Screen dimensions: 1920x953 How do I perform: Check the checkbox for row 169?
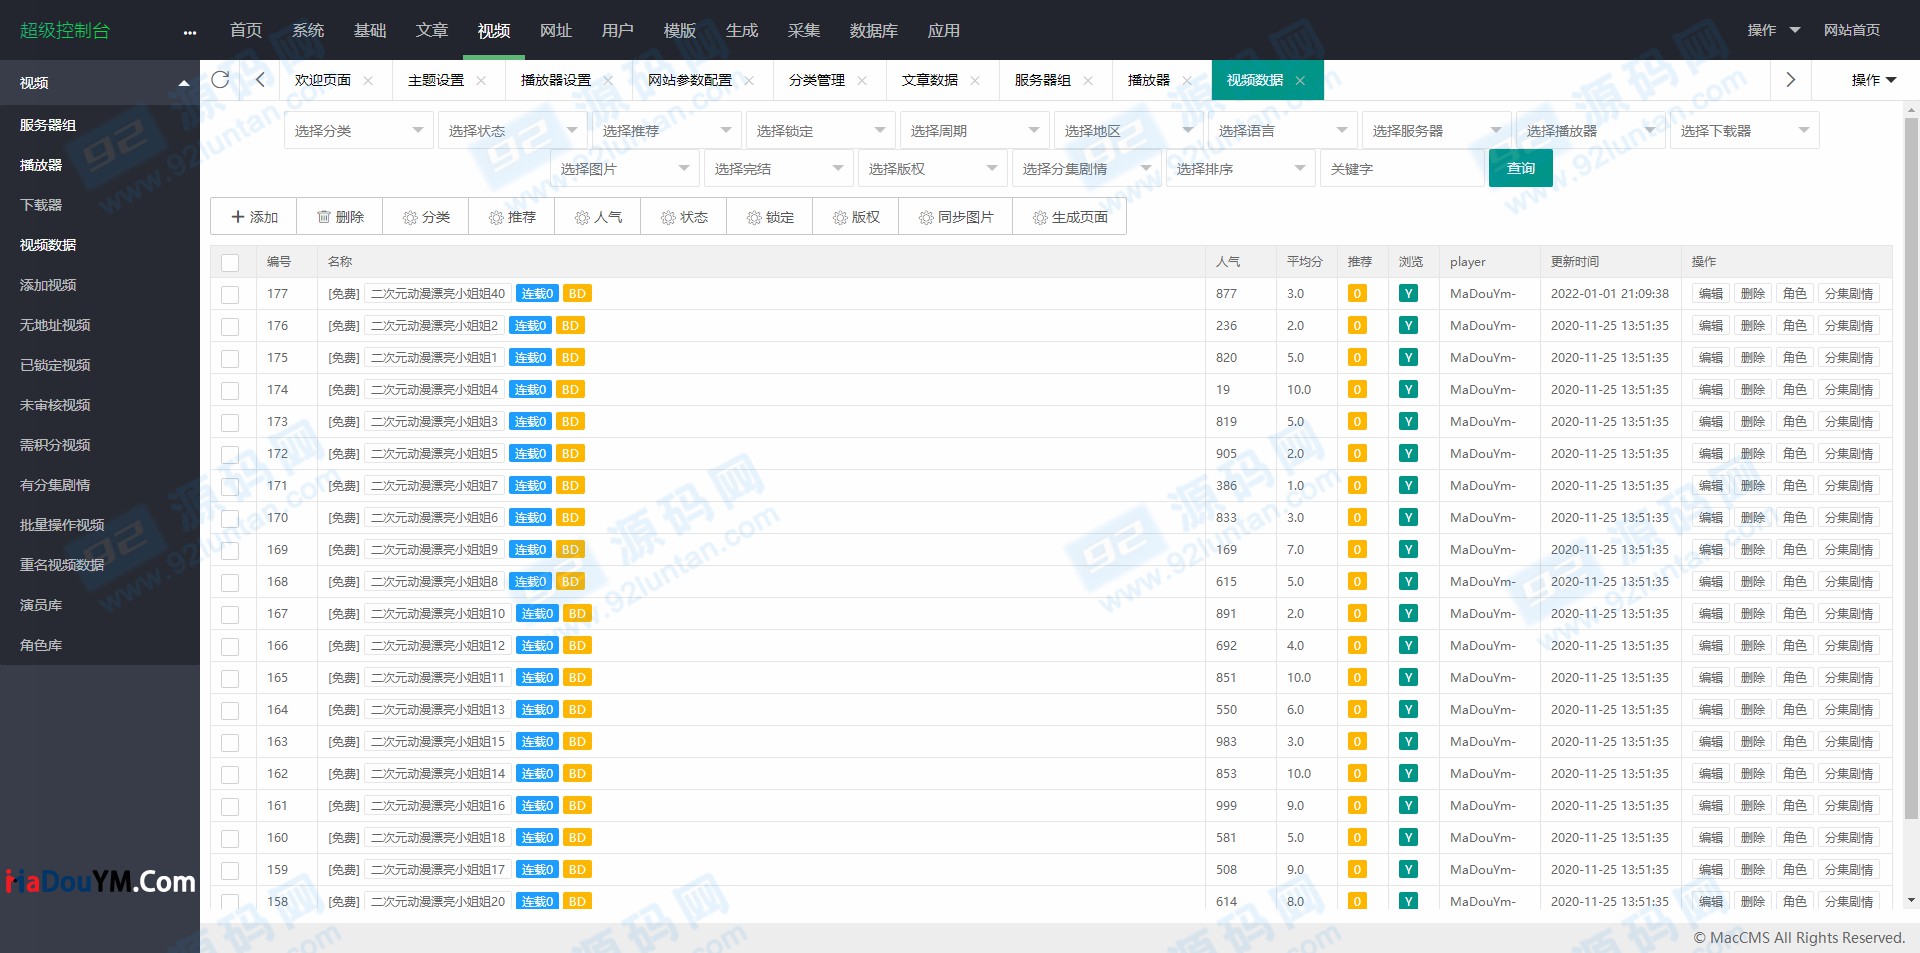[x=230, y=550]
